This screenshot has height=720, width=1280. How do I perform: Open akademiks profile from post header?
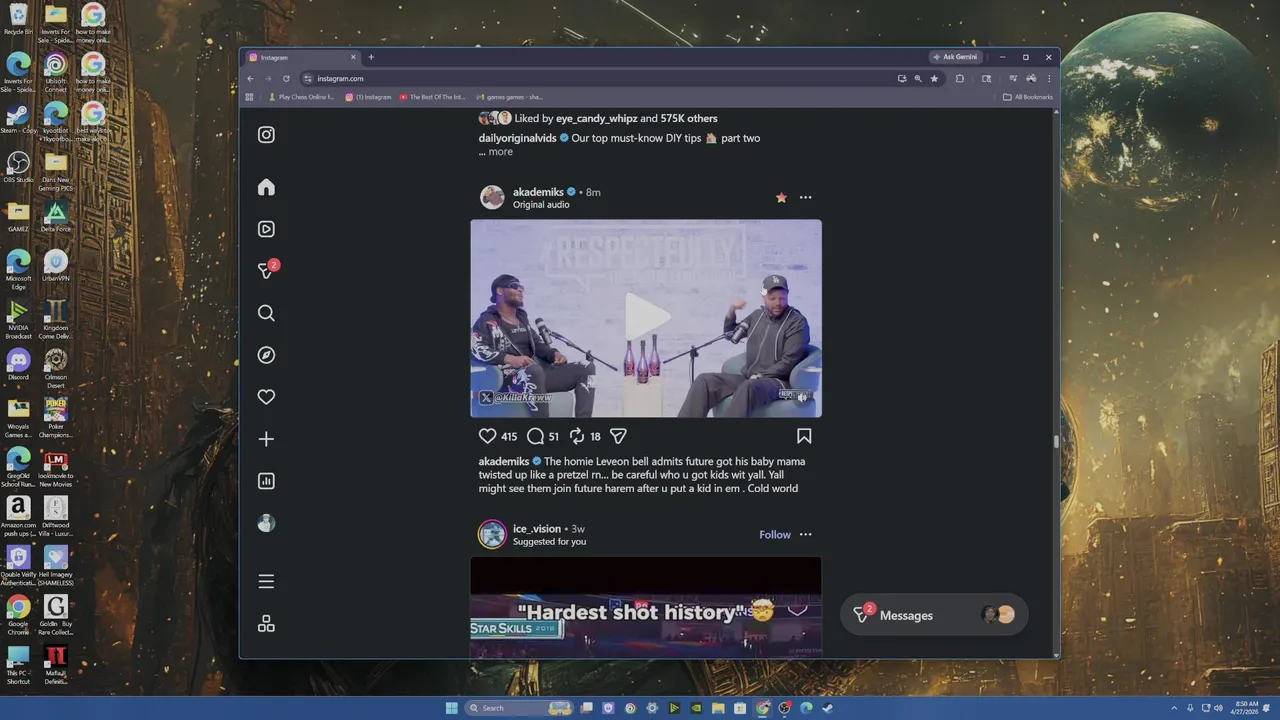pos(538,192)
